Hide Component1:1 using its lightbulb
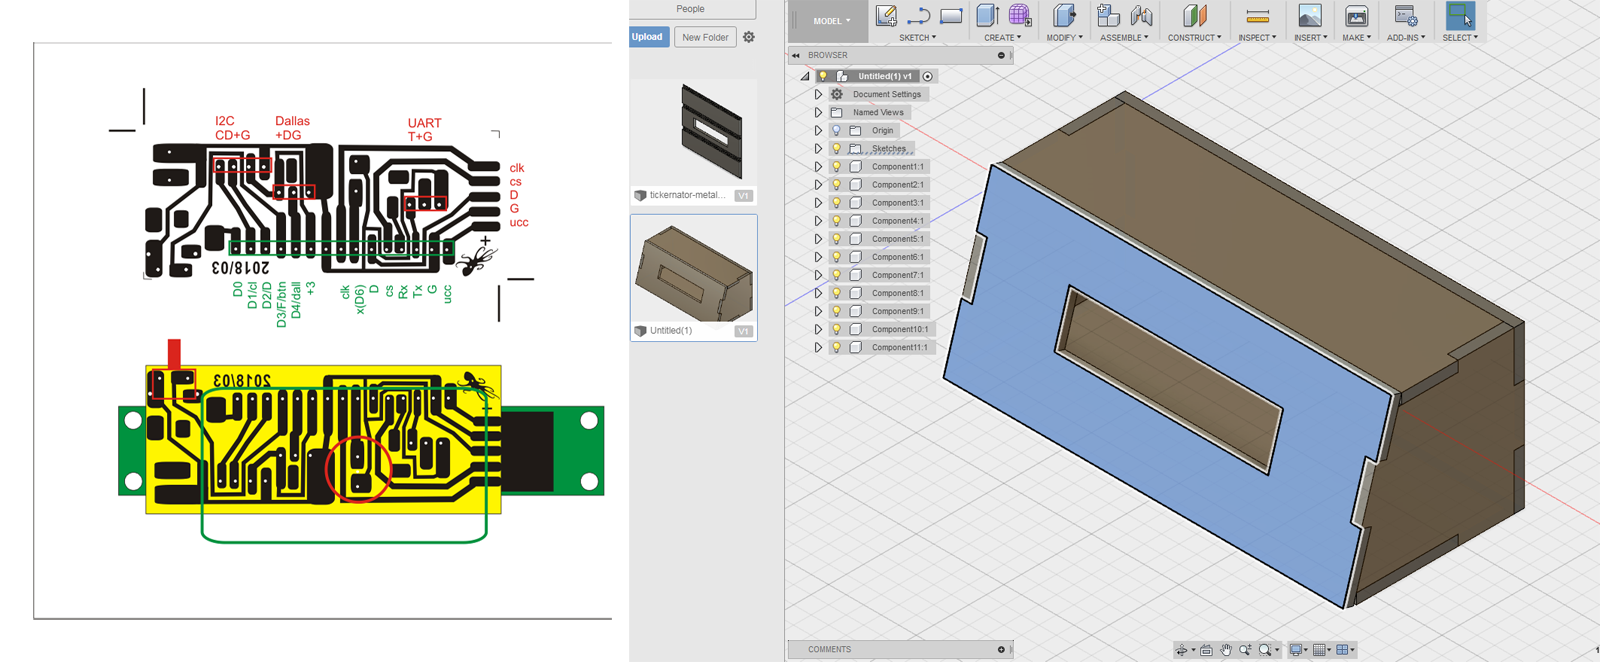 pos(837,167)
